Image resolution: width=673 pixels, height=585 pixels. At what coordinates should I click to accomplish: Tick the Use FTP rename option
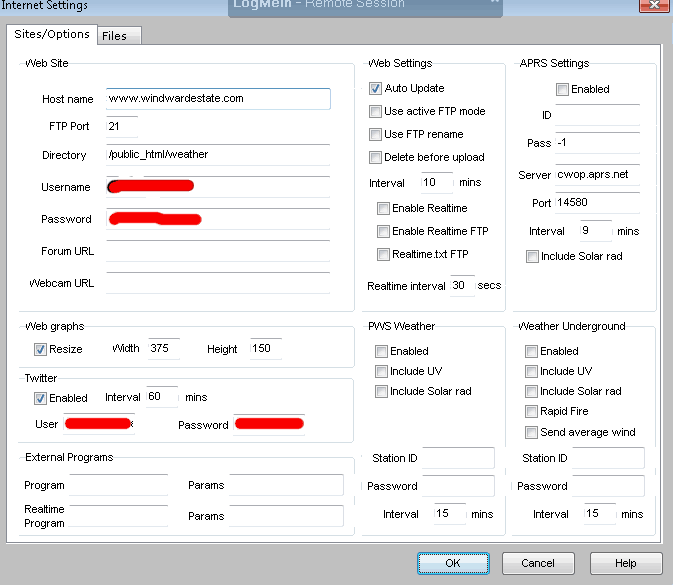(376, 135)
